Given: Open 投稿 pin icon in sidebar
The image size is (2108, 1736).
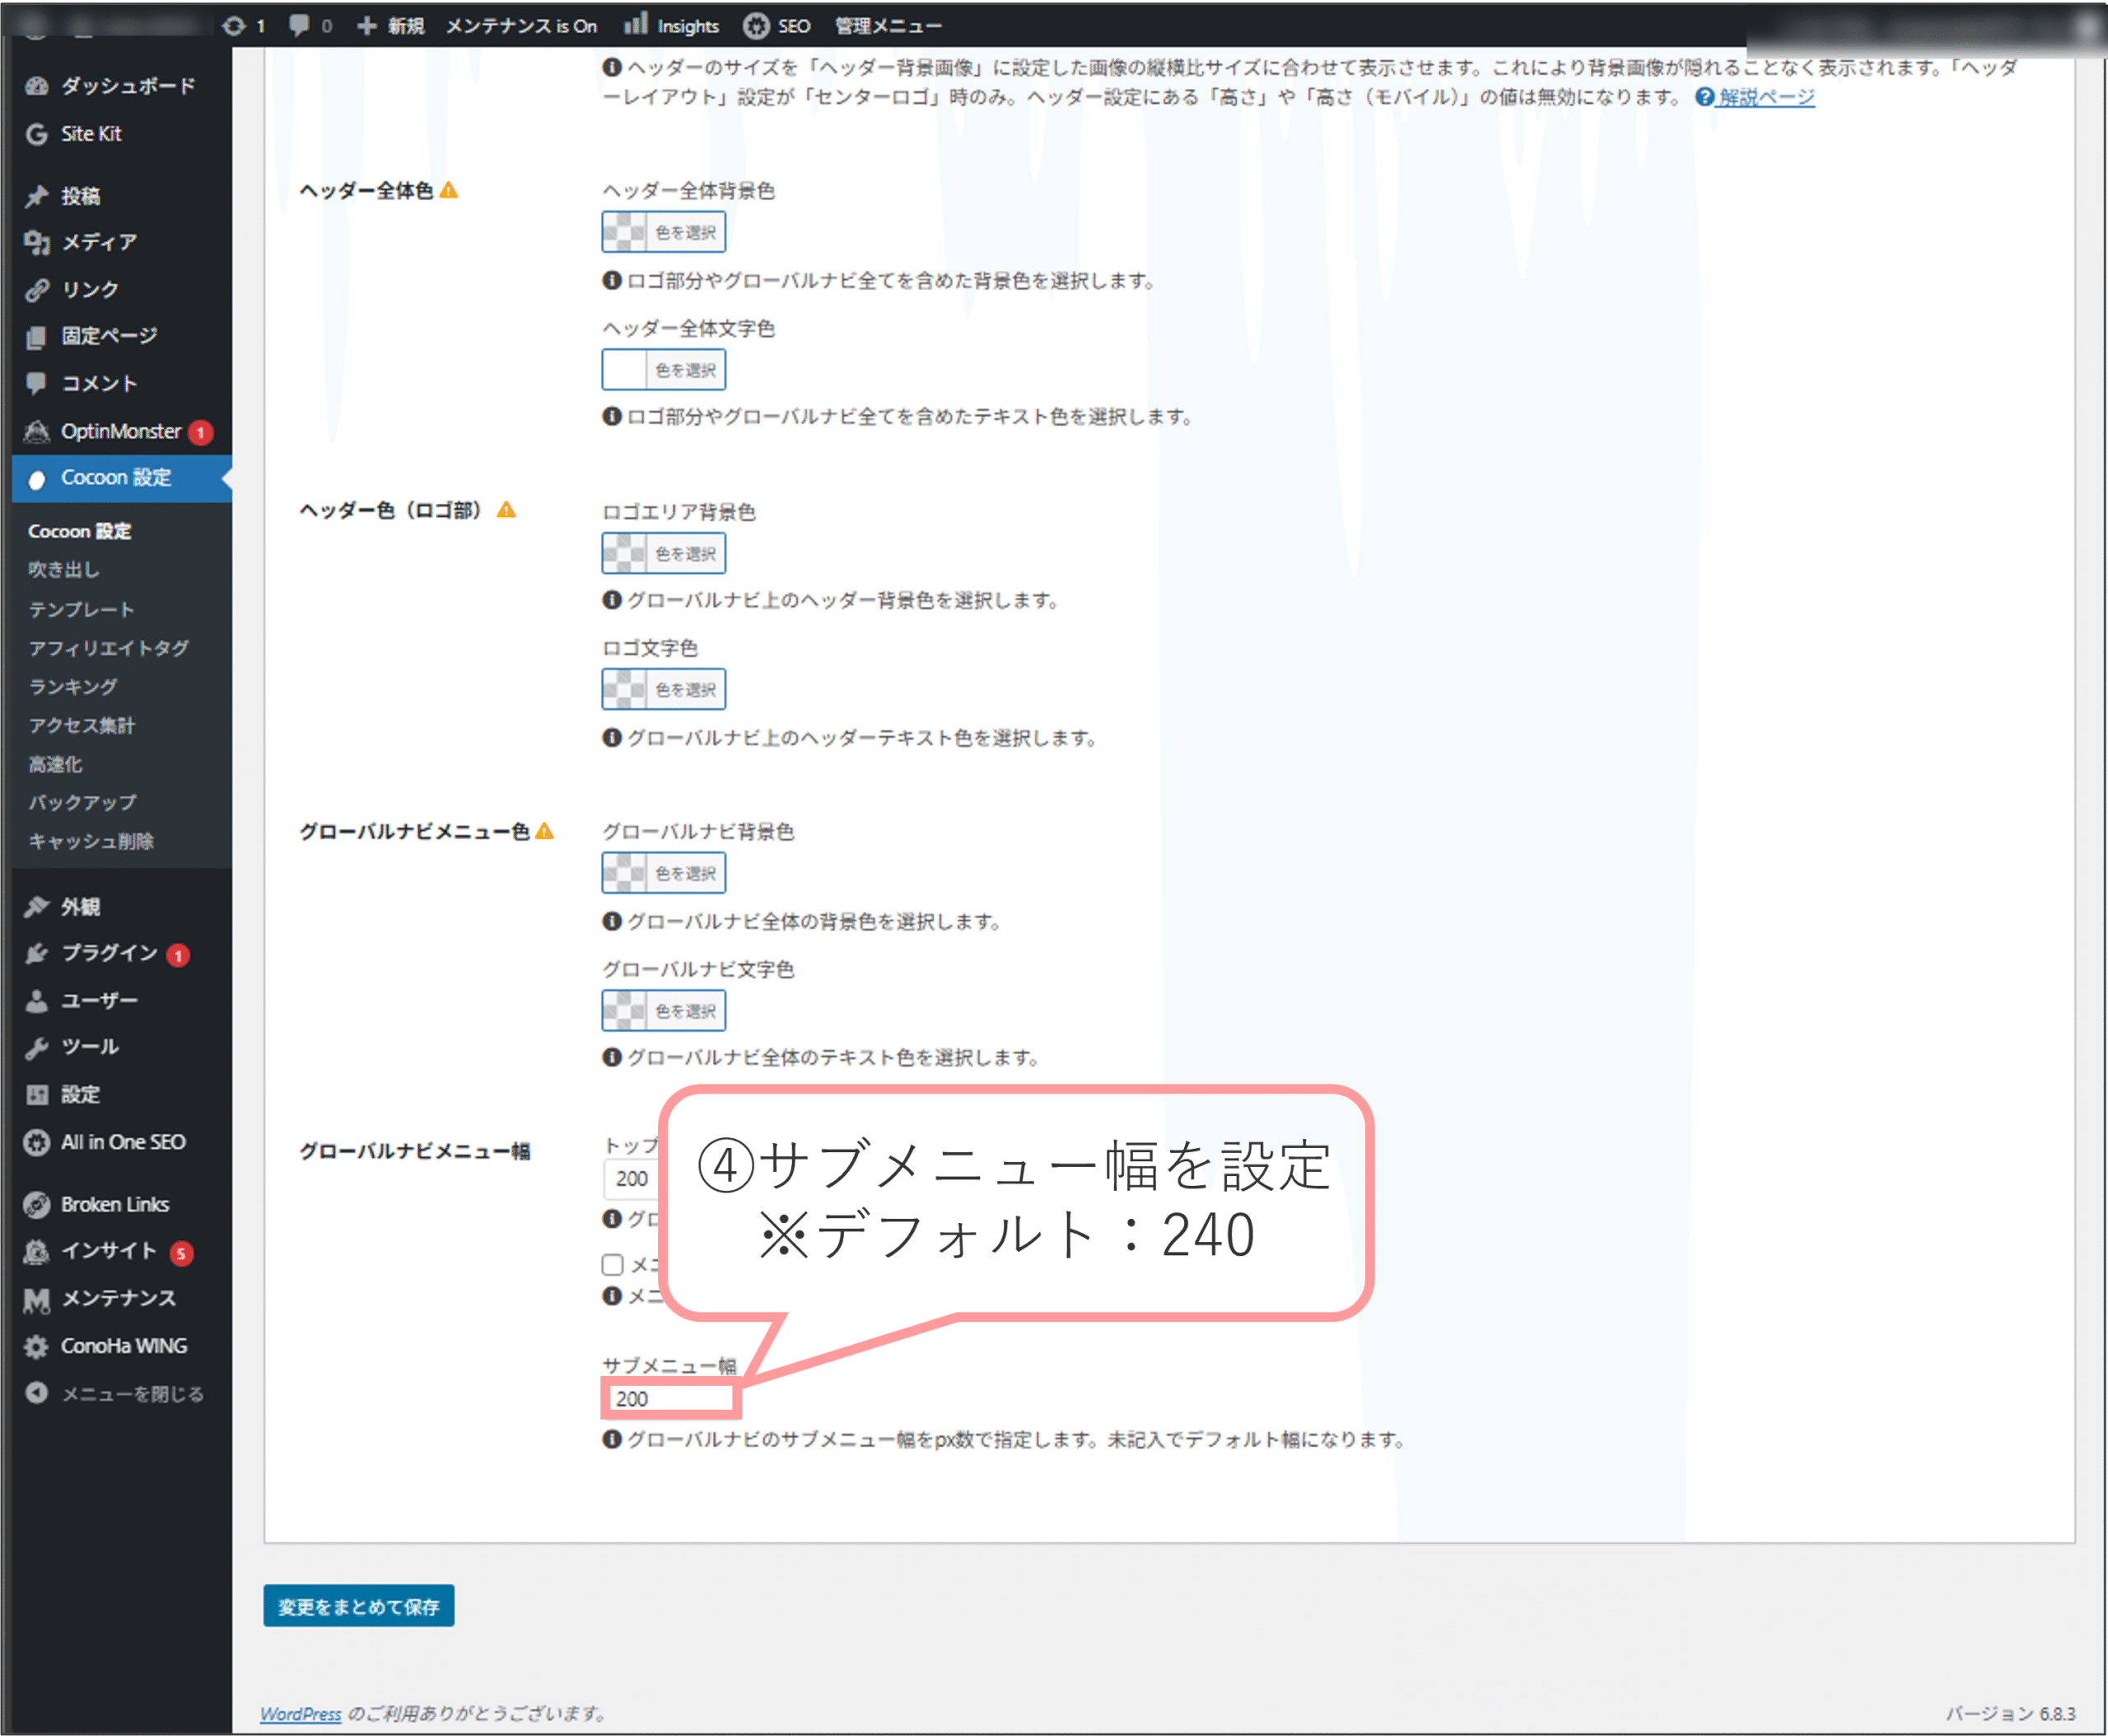Looking at the screenshot, I should click(x=37, y=196).
